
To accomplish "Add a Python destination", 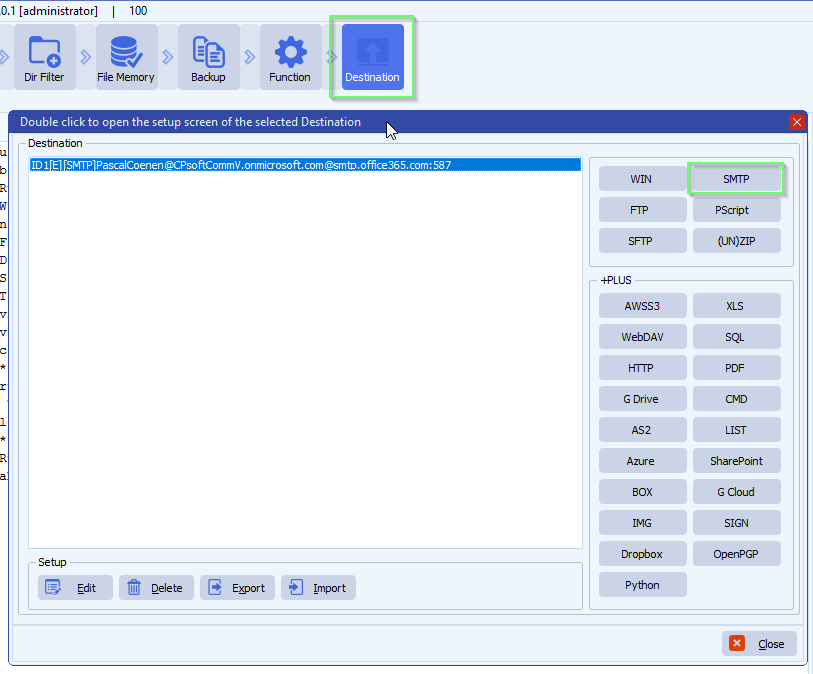I will pos(642,584).
